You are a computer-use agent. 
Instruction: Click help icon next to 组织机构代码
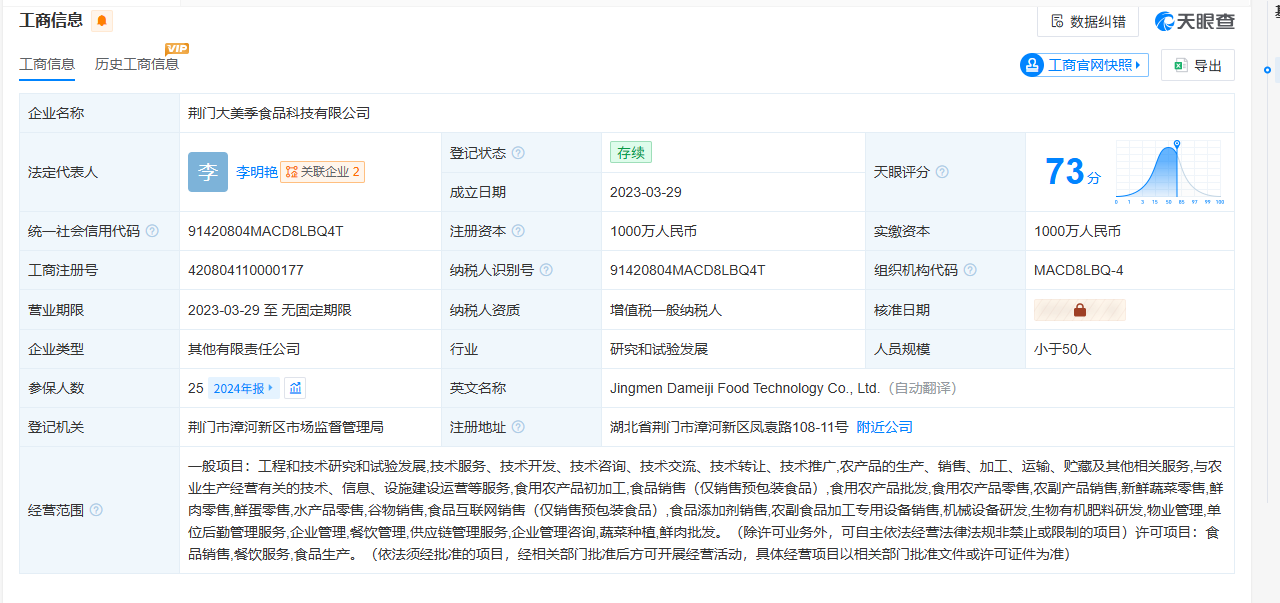click(x=970, y=270)
